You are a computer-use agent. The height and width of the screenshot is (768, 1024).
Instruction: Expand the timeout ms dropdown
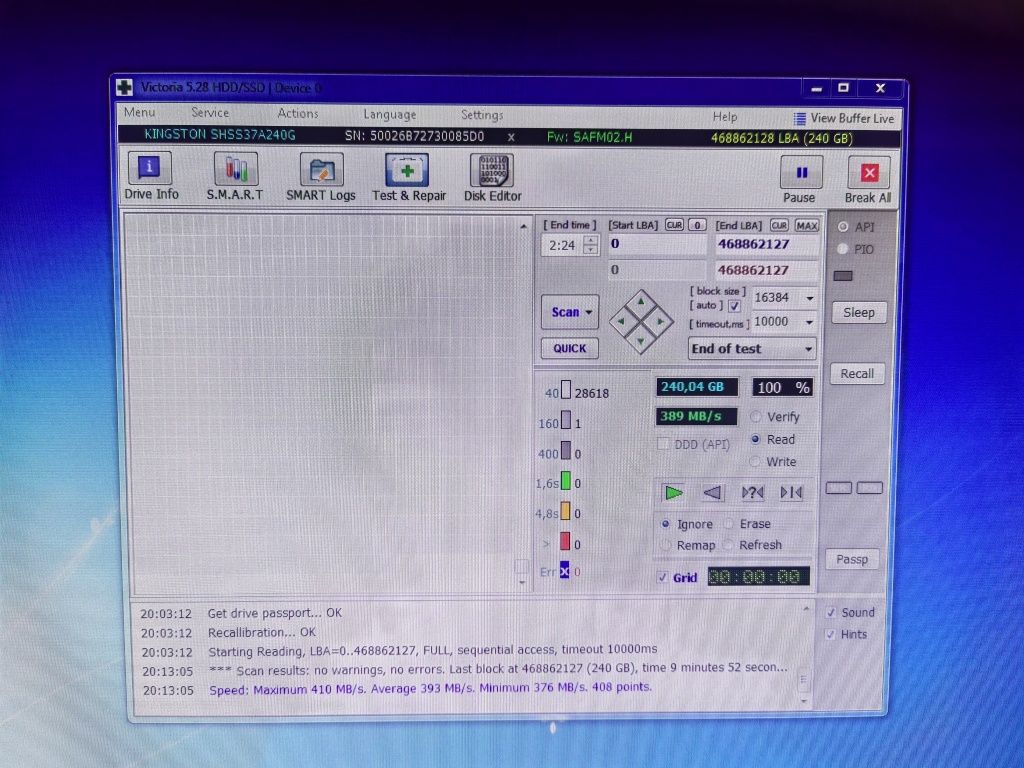pos(810,322)
